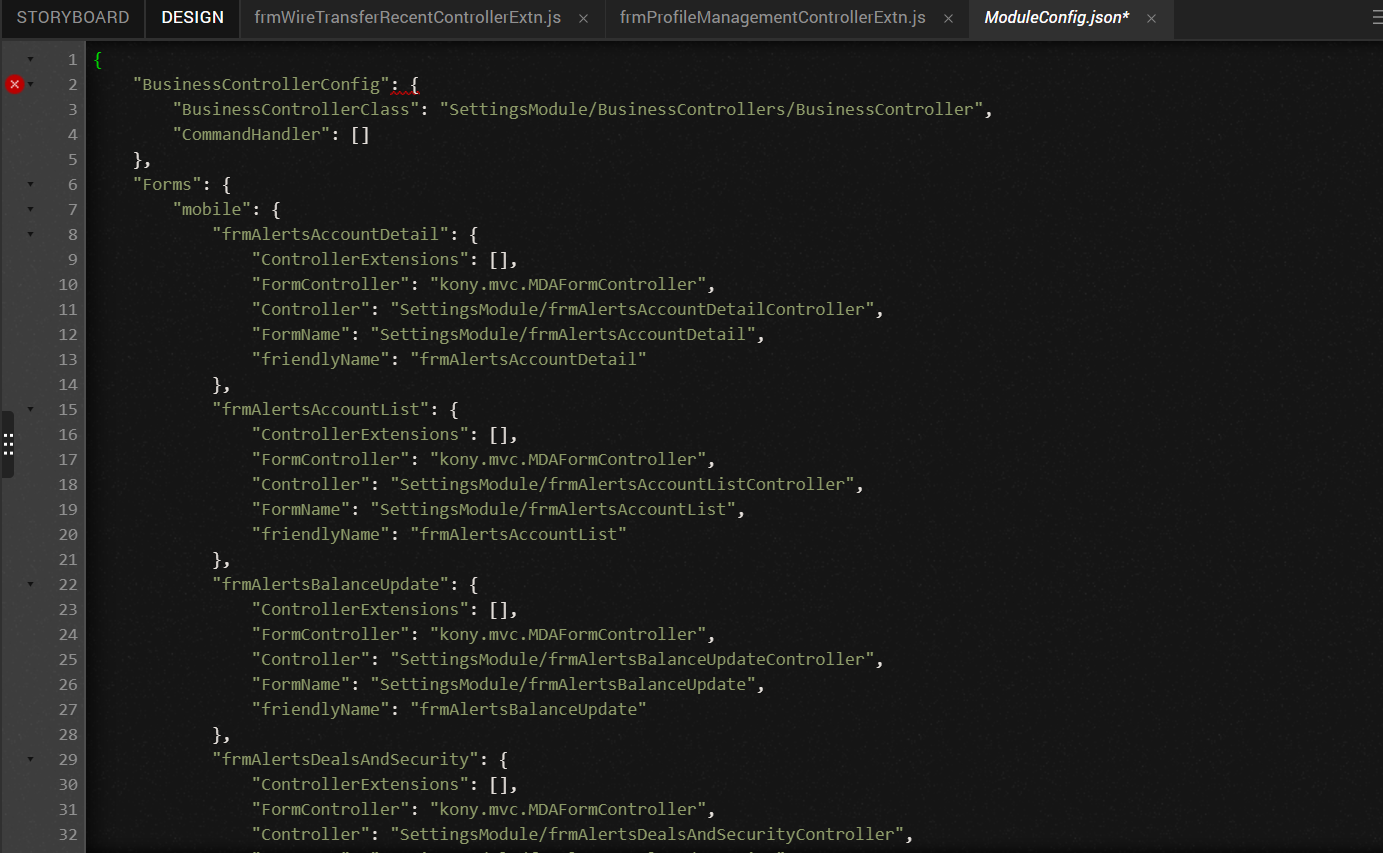Close the frmProfileManagementControllerExtn.js tab

(948, 19)
